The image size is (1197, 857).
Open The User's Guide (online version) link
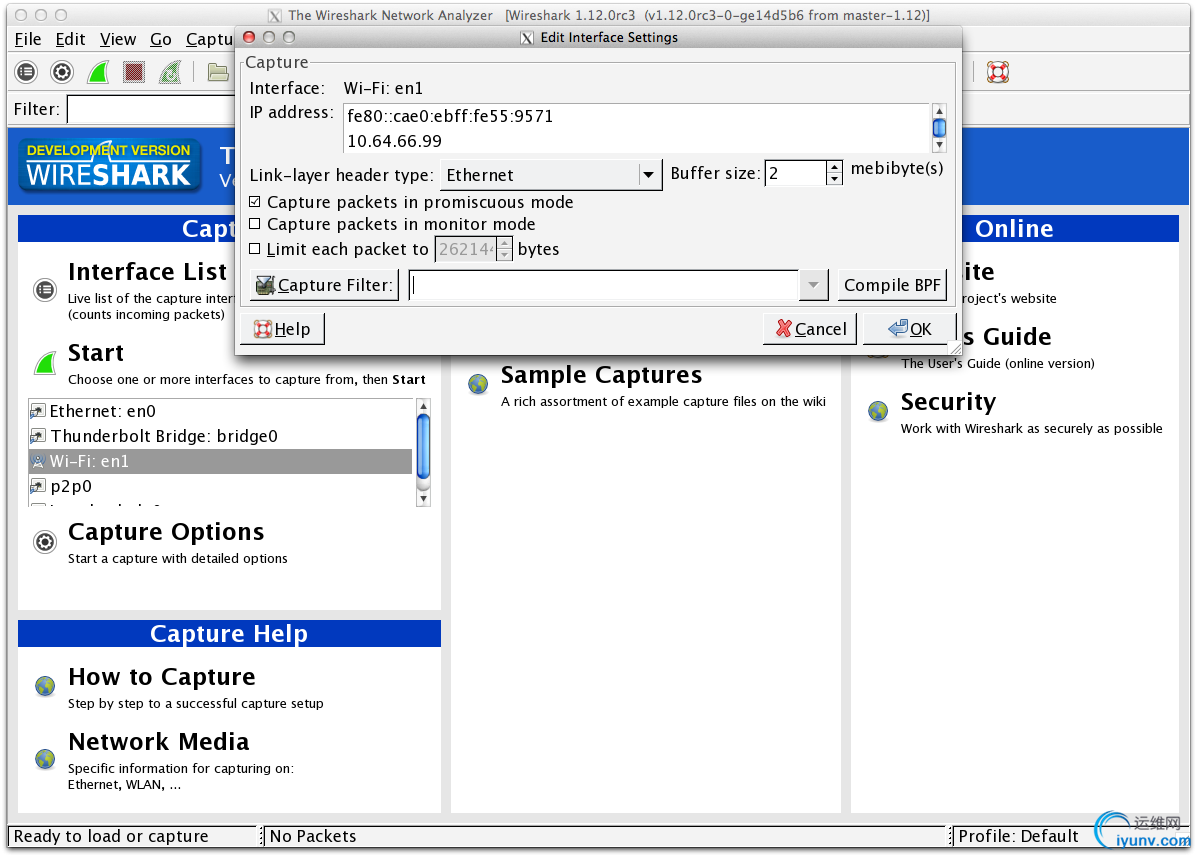[x=998, y=364]
